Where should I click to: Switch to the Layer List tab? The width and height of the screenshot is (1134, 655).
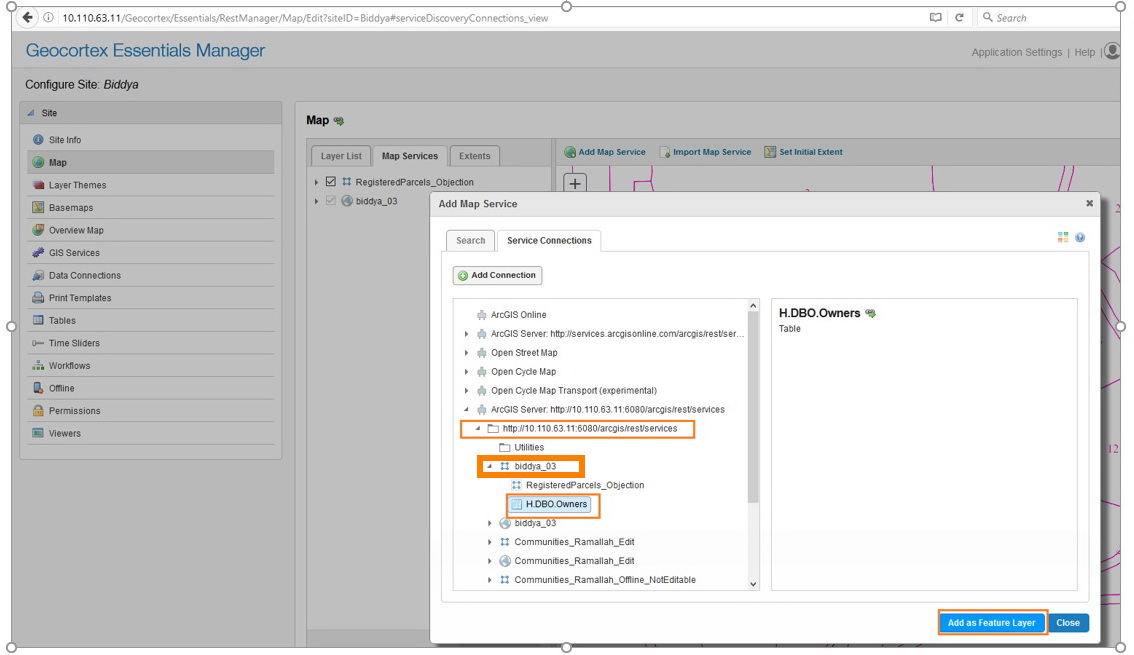pyautogui.click(x=341, y=155)
